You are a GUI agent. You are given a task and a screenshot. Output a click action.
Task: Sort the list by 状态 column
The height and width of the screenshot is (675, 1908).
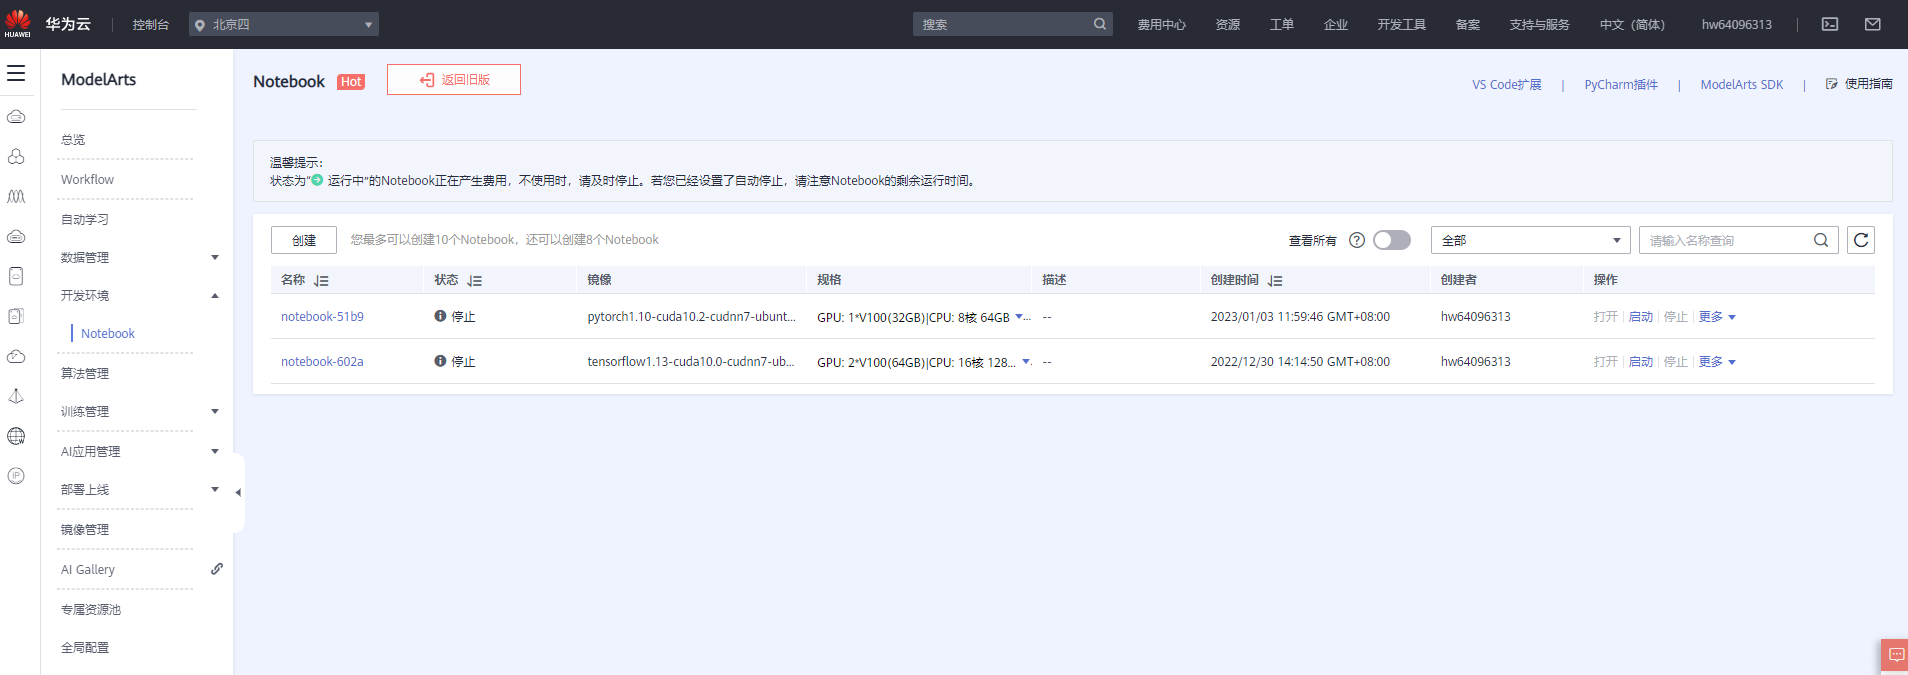[x=475, y=281]
